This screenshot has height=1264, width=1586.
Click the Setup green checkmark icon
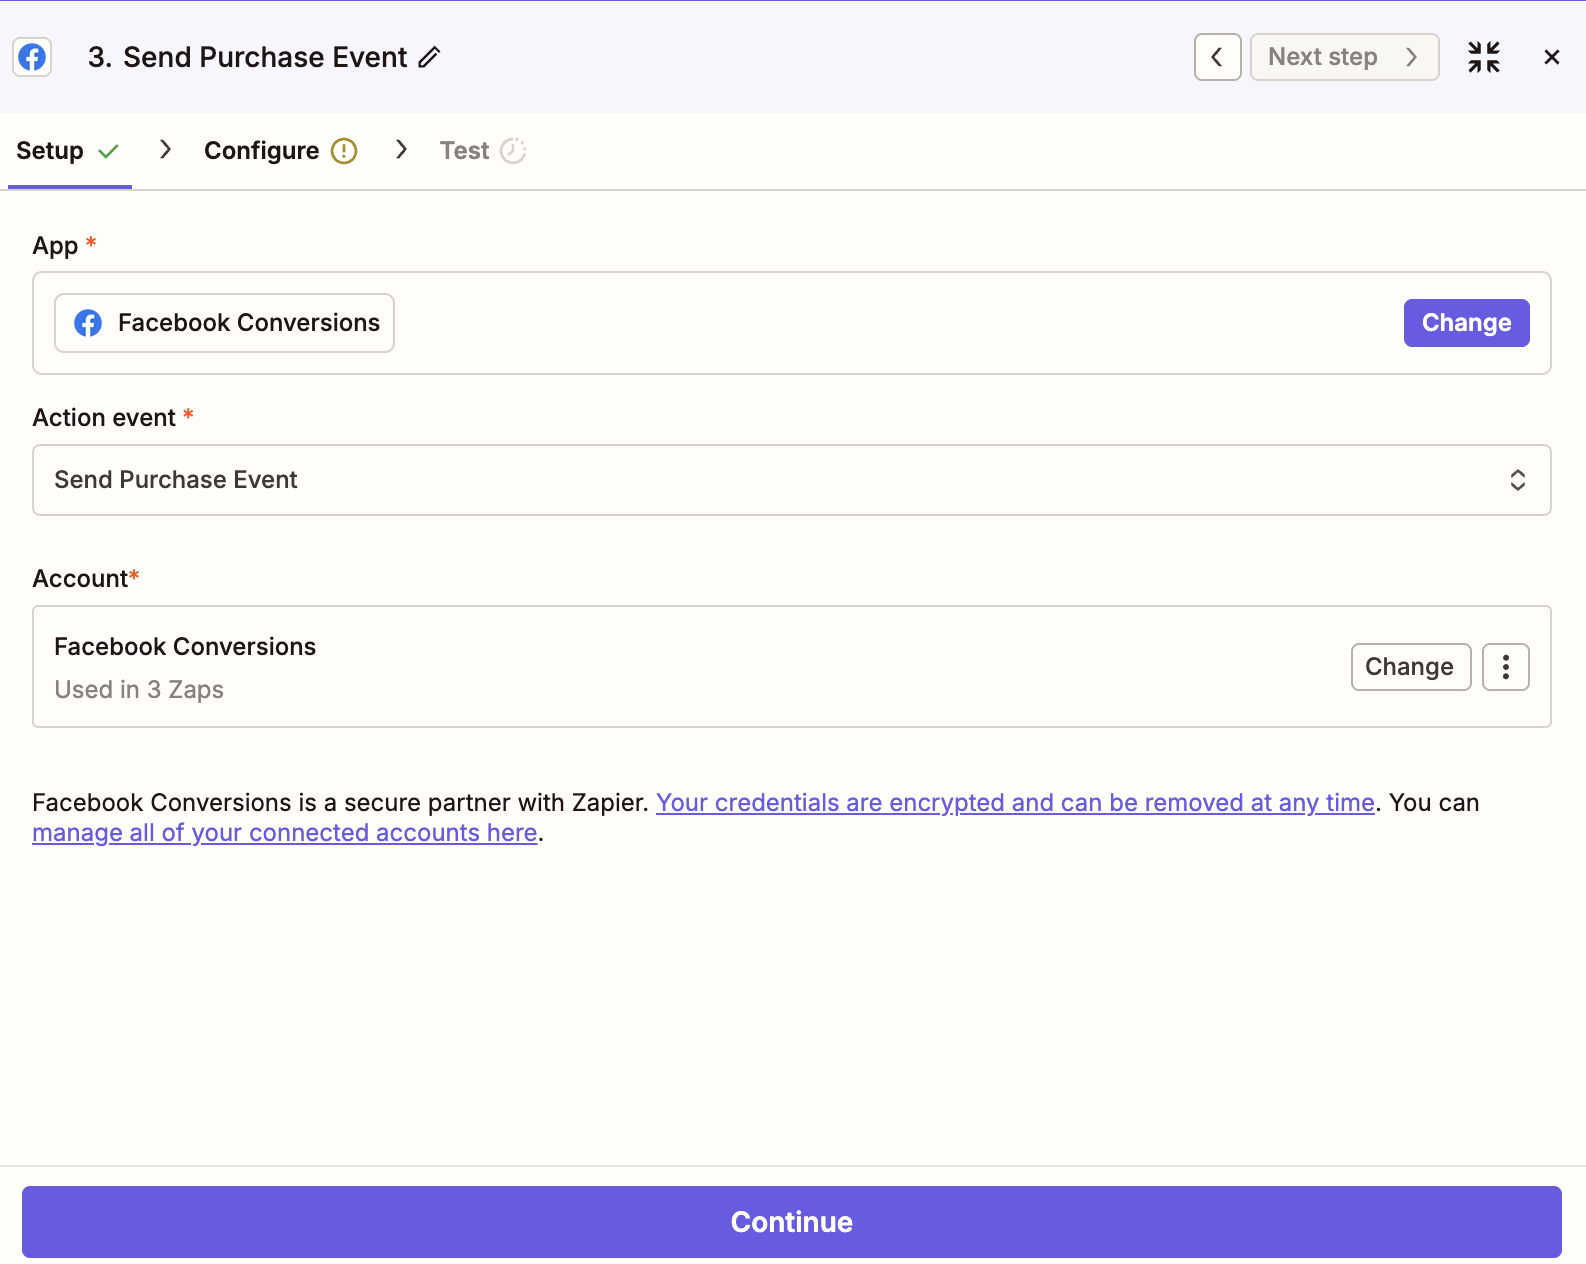109,151
